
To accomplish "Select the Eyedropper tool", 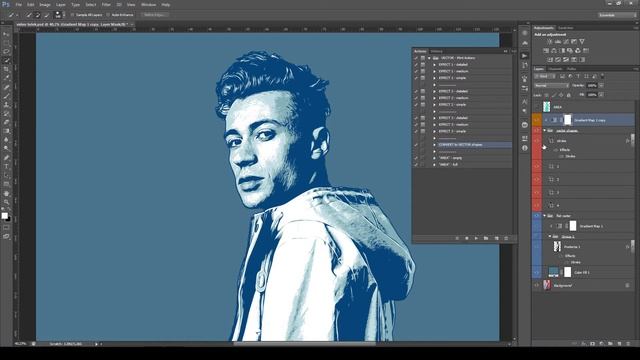I will tap(6, 78).
